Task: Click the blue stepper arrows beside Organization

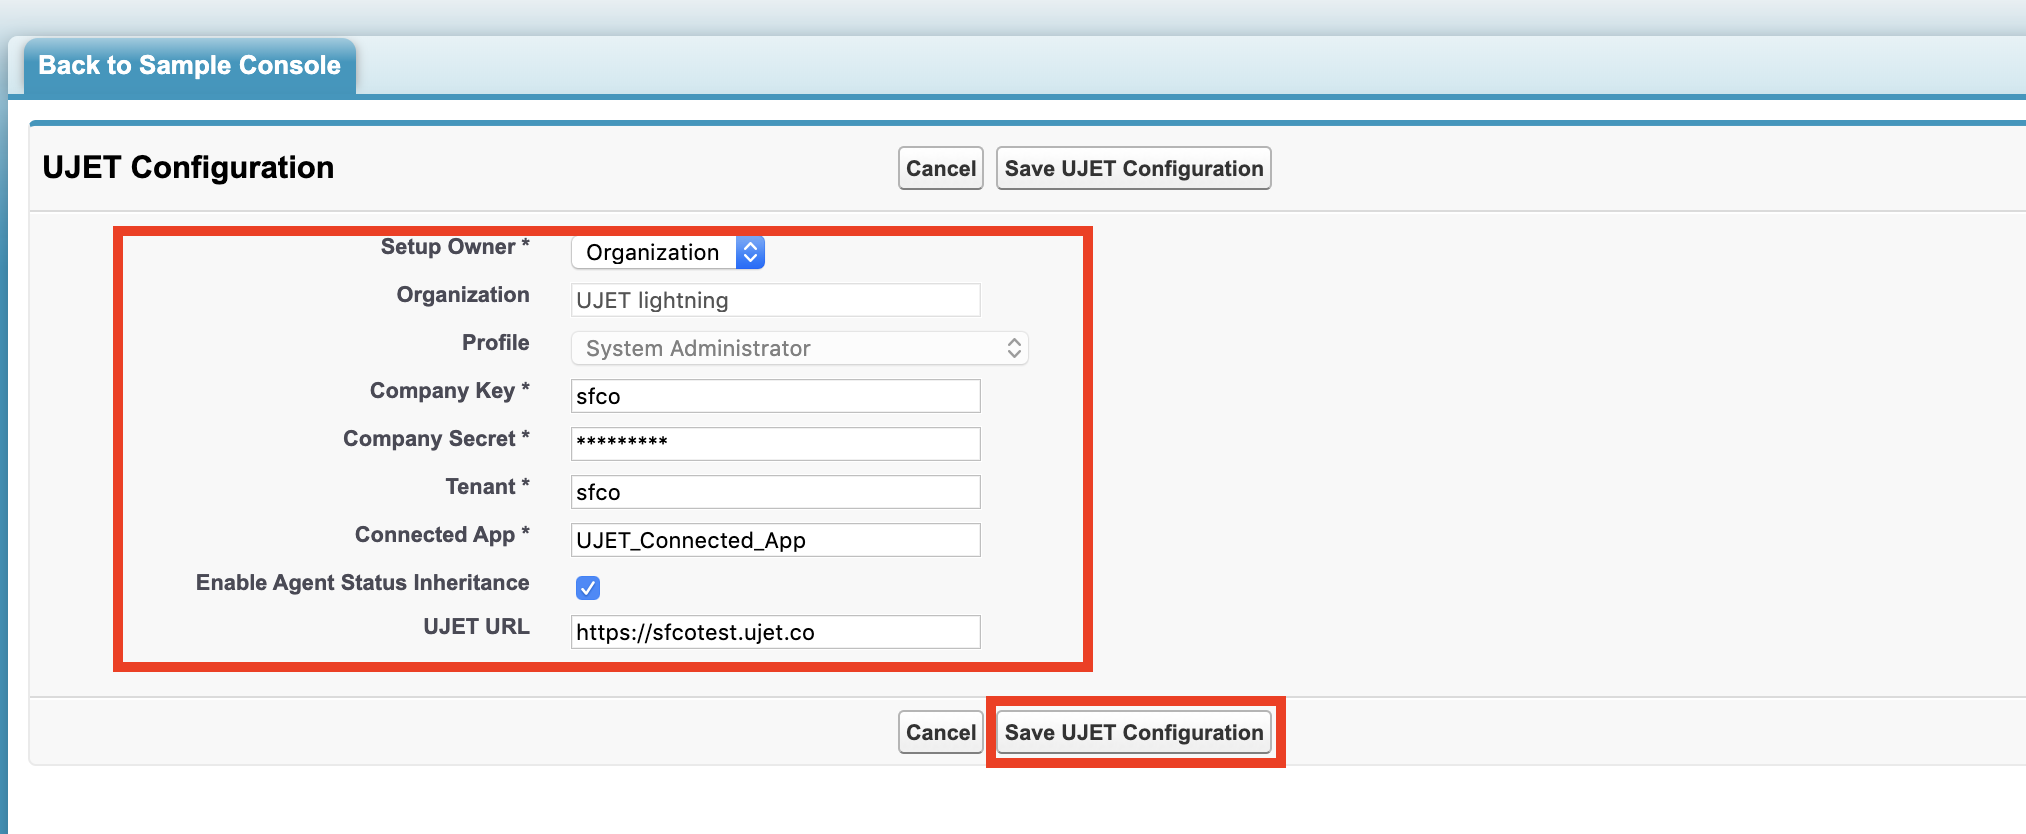Action: click(750, 253)
